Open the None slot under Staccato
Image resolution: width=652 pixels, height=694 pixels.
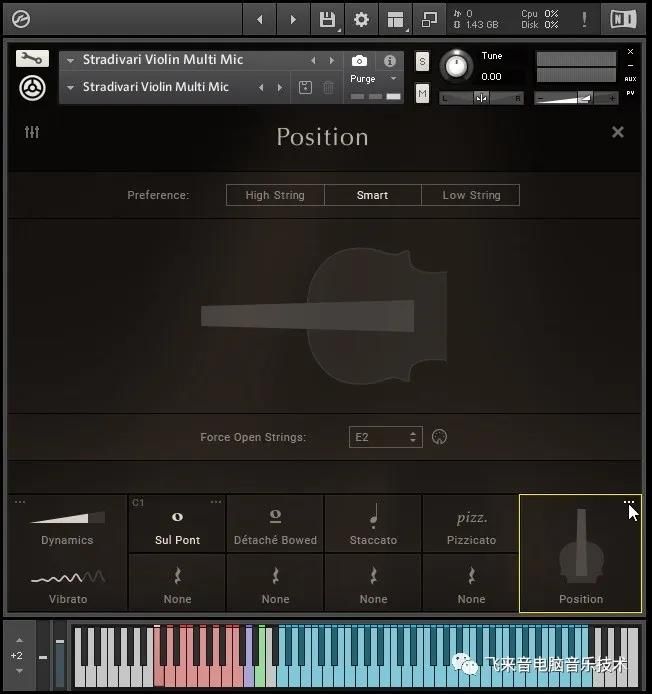tap(373, 583)
